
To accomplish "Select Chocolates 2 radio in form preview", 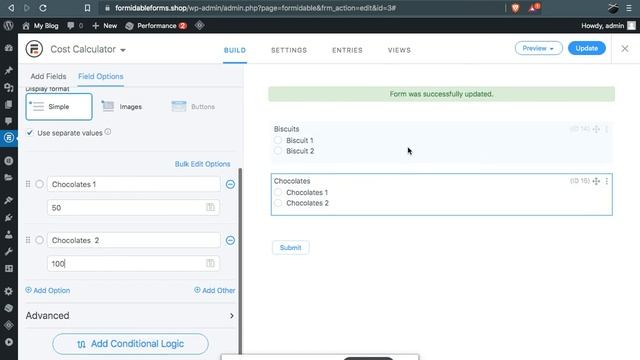I will tap(278, 203).
